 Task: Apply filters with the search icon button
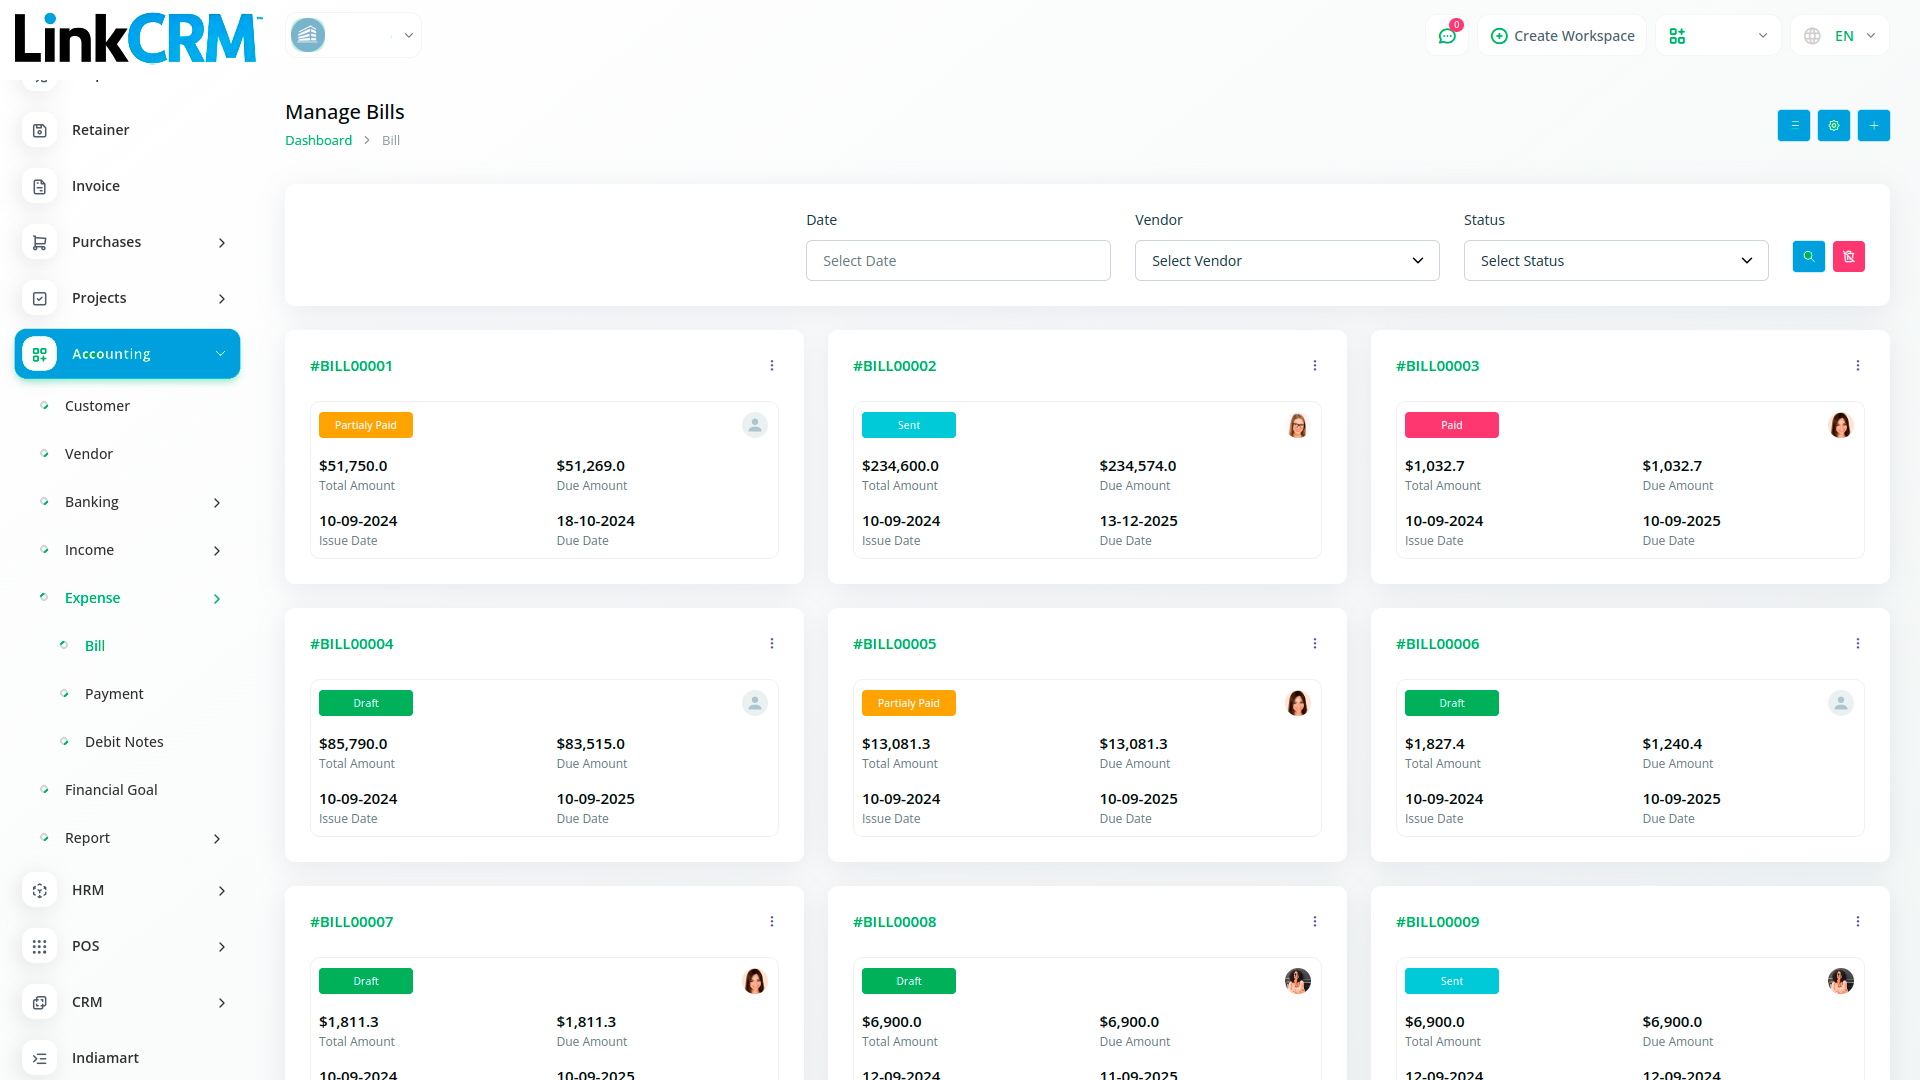coord(1808,257)
